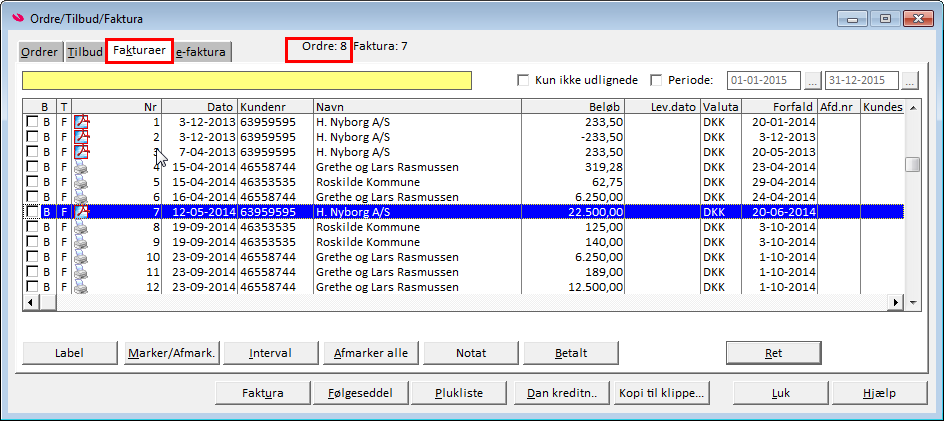Viewport: 944px width, 421px height.
Task: Select amount cell 319,28
Action: tap(573, 167)
